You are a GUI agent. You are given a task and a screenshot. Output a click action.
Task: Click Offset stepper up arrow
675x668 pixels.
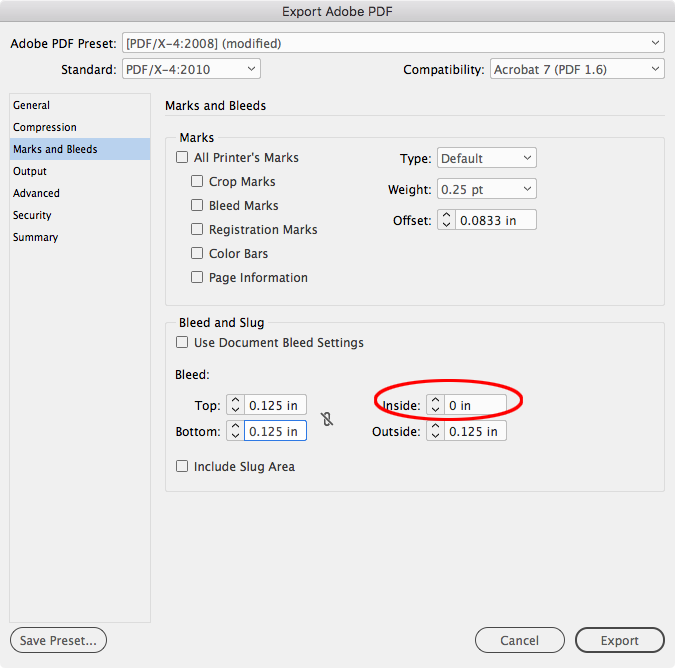click(x=446, y=215)
